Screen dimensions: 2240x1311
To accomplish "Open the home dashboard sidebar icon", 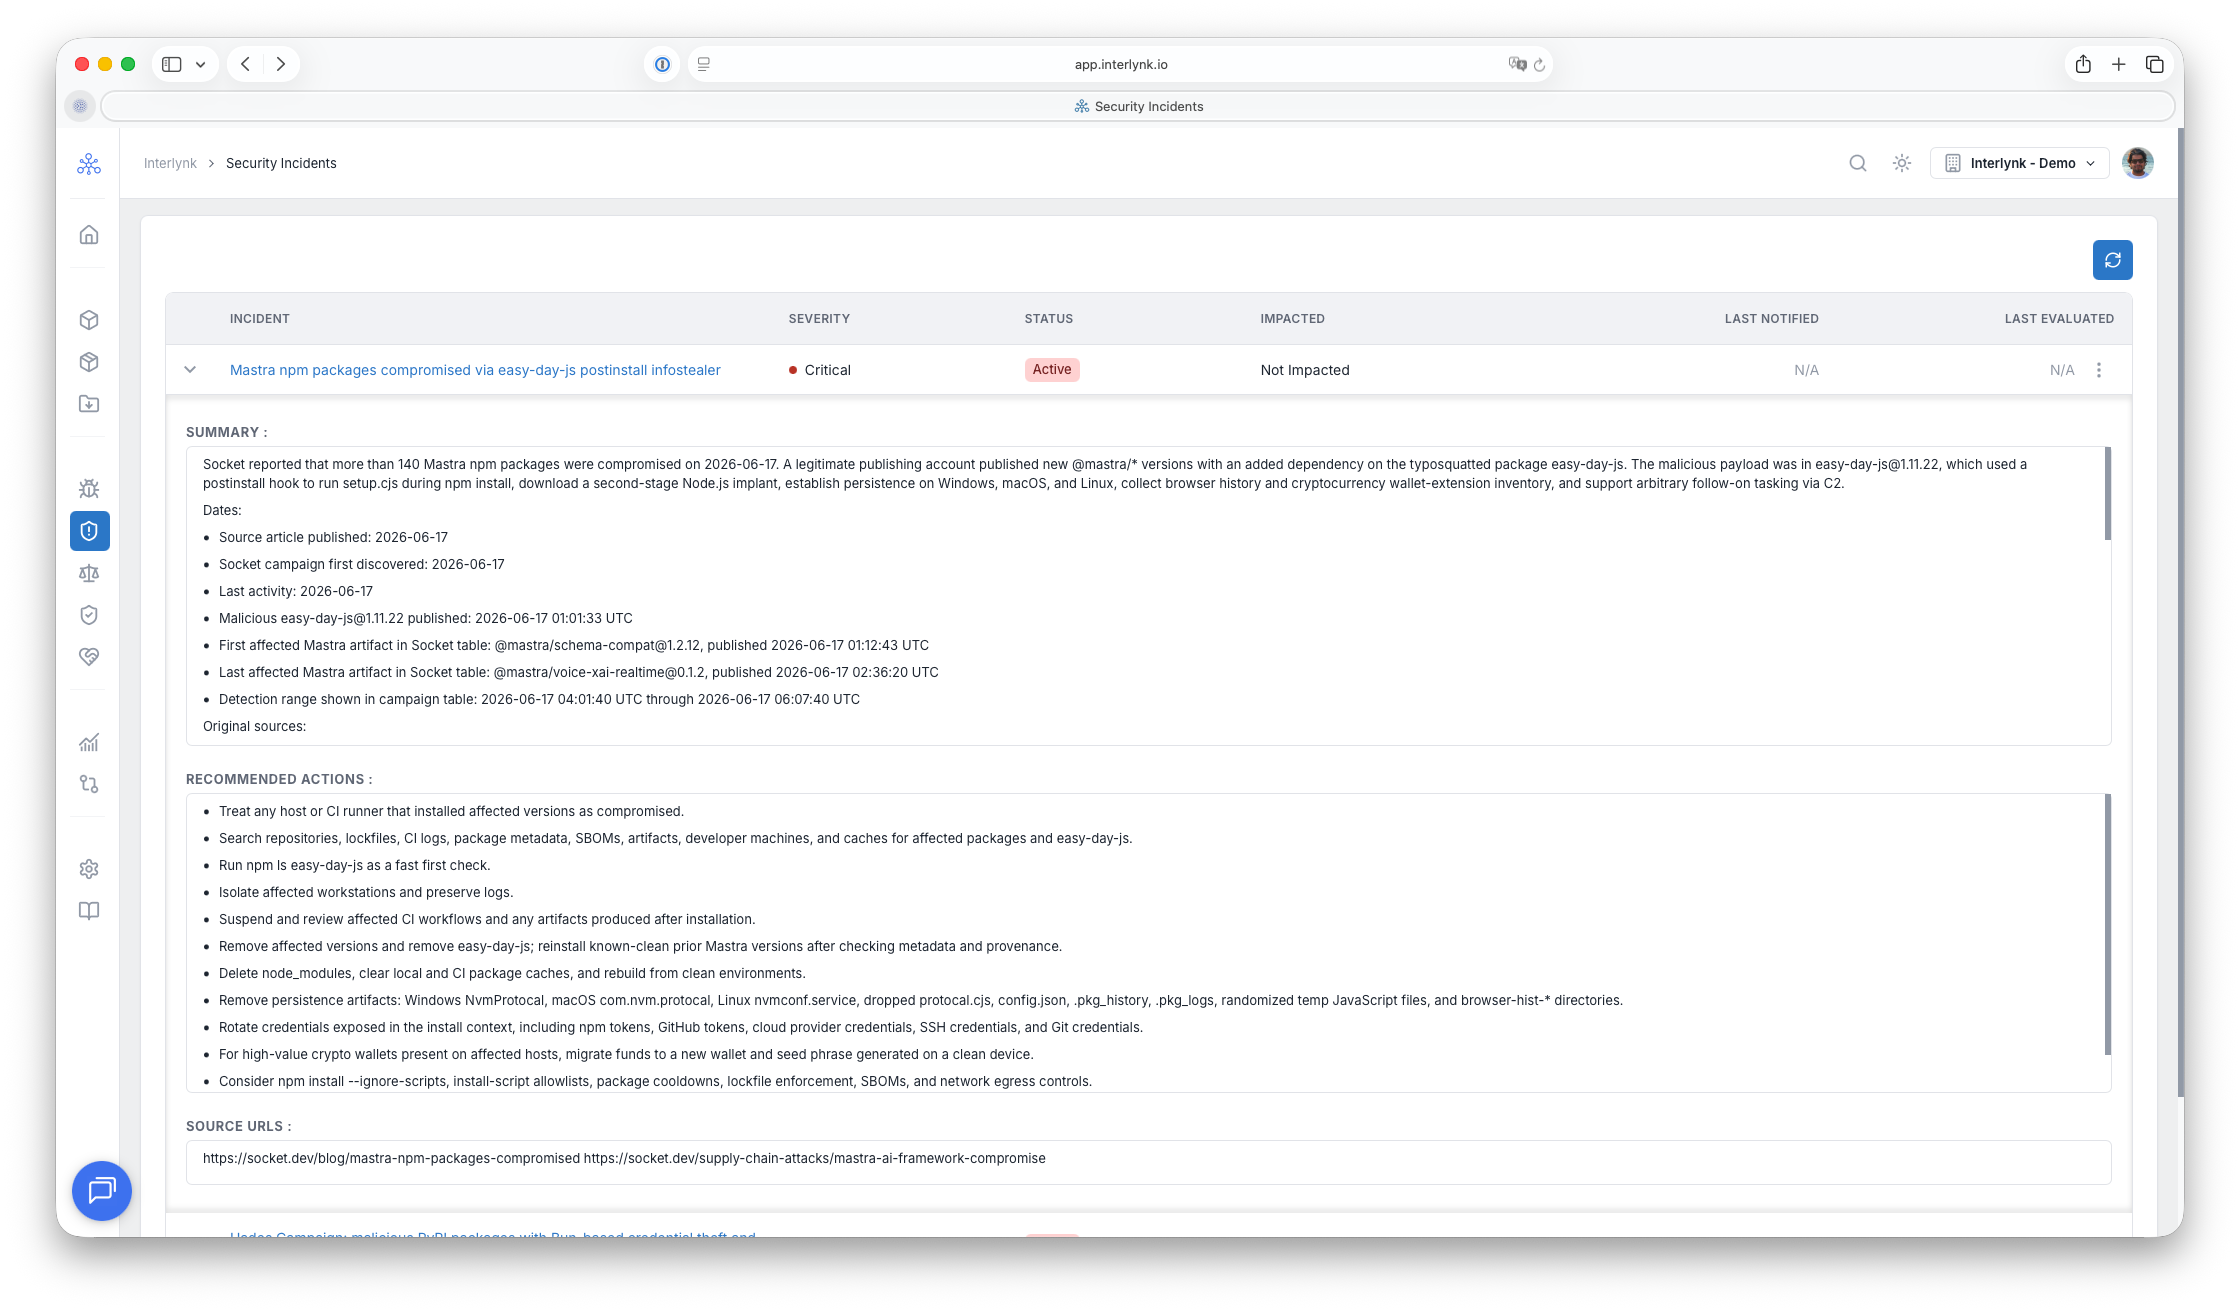I will click(x=89, y=235).
